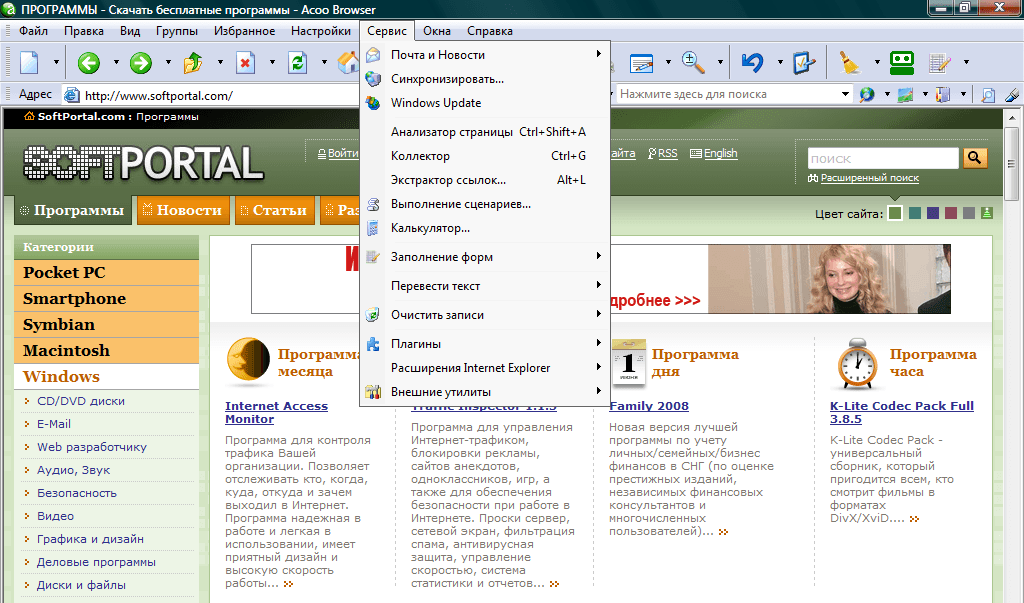Screen dimensions: 1024x603
Task: Click the IE page icon in the address bar
Action: point(72,95)
